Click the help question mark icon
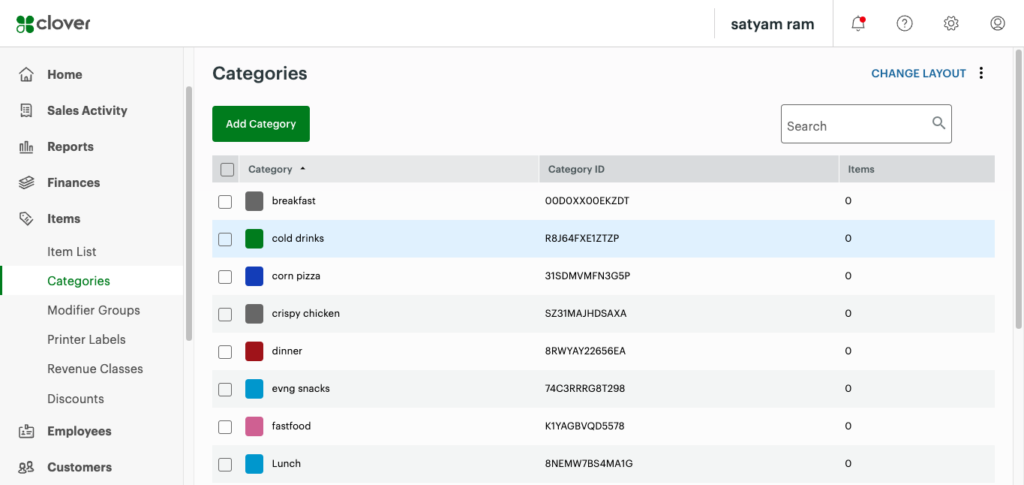The width and height of the screenshot is (1024, 485). point(904,23)
